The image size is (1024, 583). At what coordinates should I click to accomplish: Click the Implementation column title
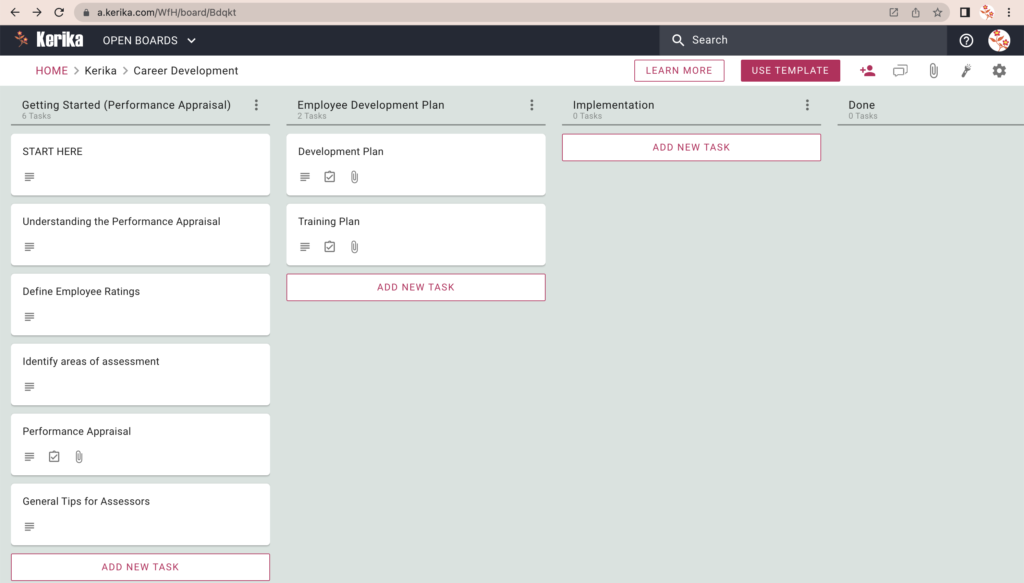point(613,105)
